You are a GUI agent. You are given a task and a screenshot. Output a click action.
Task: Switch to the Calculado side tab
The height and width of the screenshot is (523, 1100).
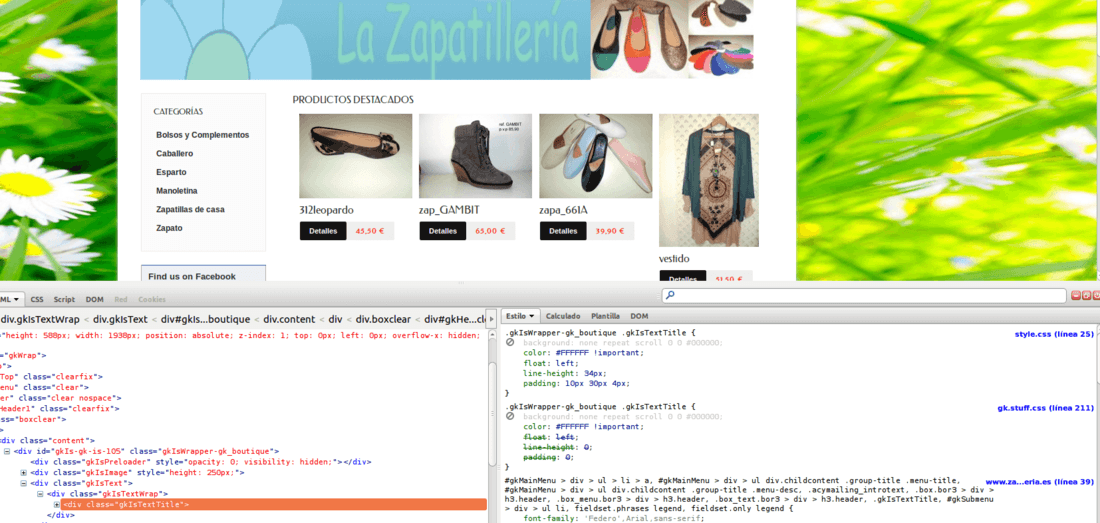tap(563, 316)
